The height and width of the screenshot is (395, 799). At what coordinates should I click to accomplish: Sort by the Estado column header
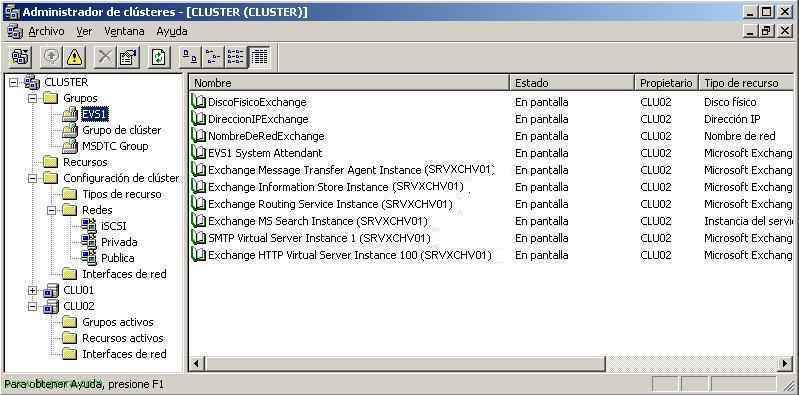(573, 83)
